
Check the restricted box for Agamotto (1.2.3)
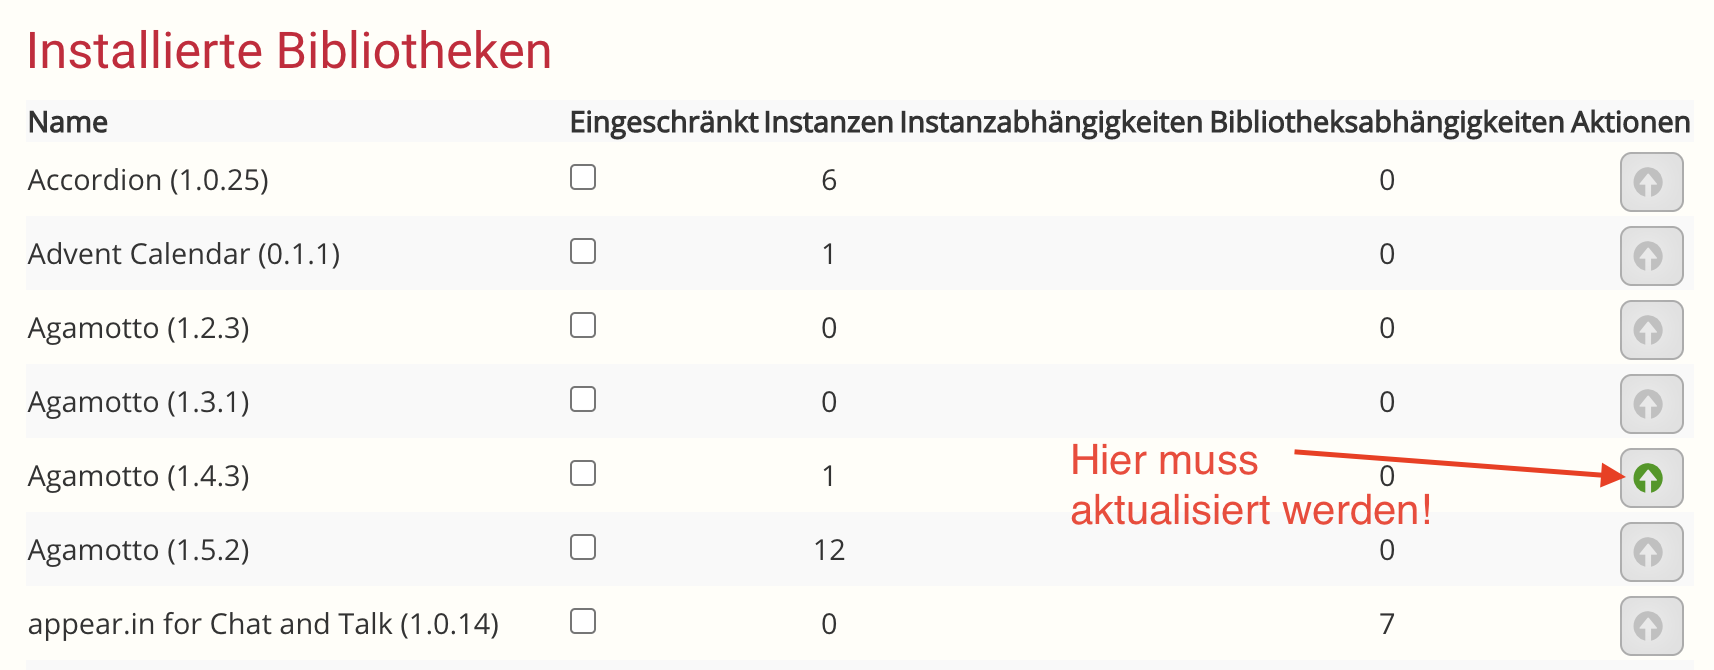point(583,325)
